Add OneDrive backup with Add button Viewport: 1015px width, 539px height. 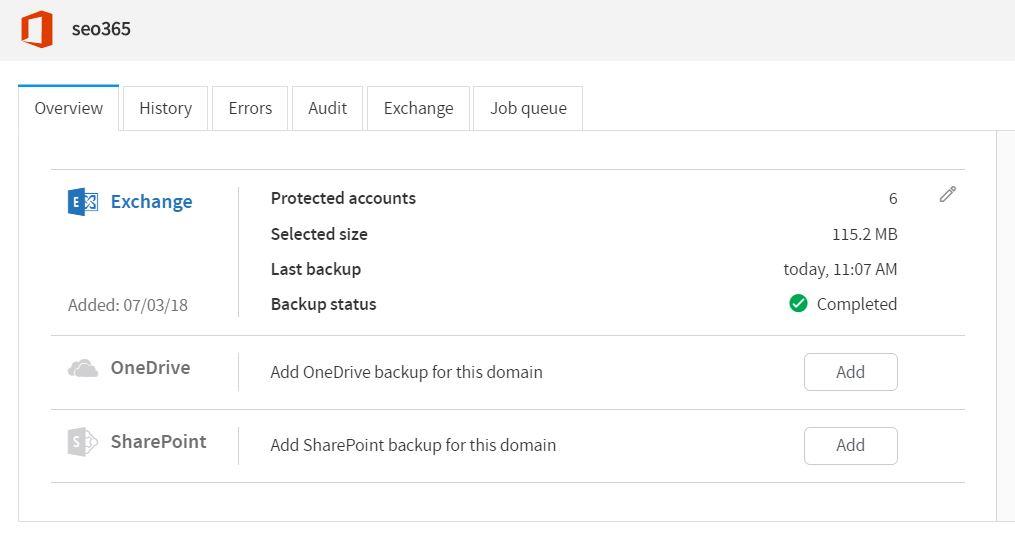851,372
